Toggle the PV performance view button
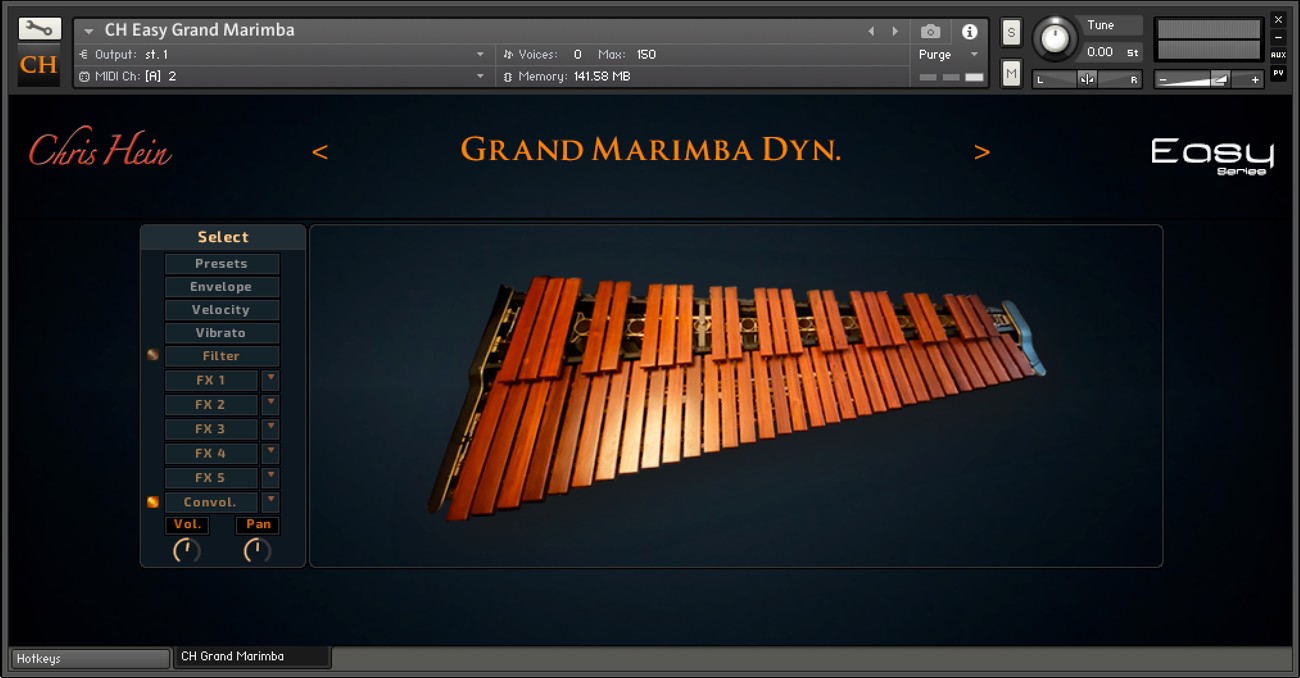Viewport: 1300px width, 678px height. pyautogui.click(x=1278, y=72)
